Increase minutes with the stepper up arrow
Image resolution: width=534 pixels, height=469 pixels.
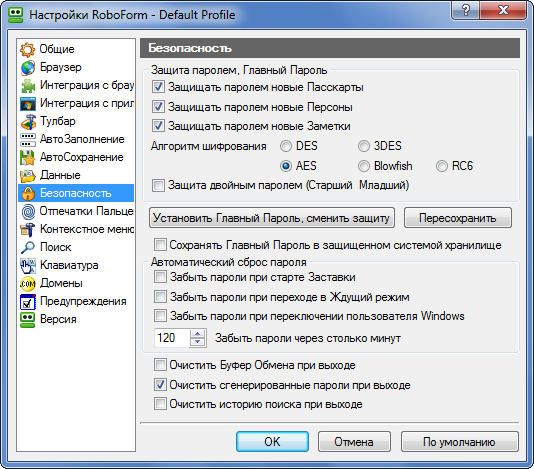(198, 334)
